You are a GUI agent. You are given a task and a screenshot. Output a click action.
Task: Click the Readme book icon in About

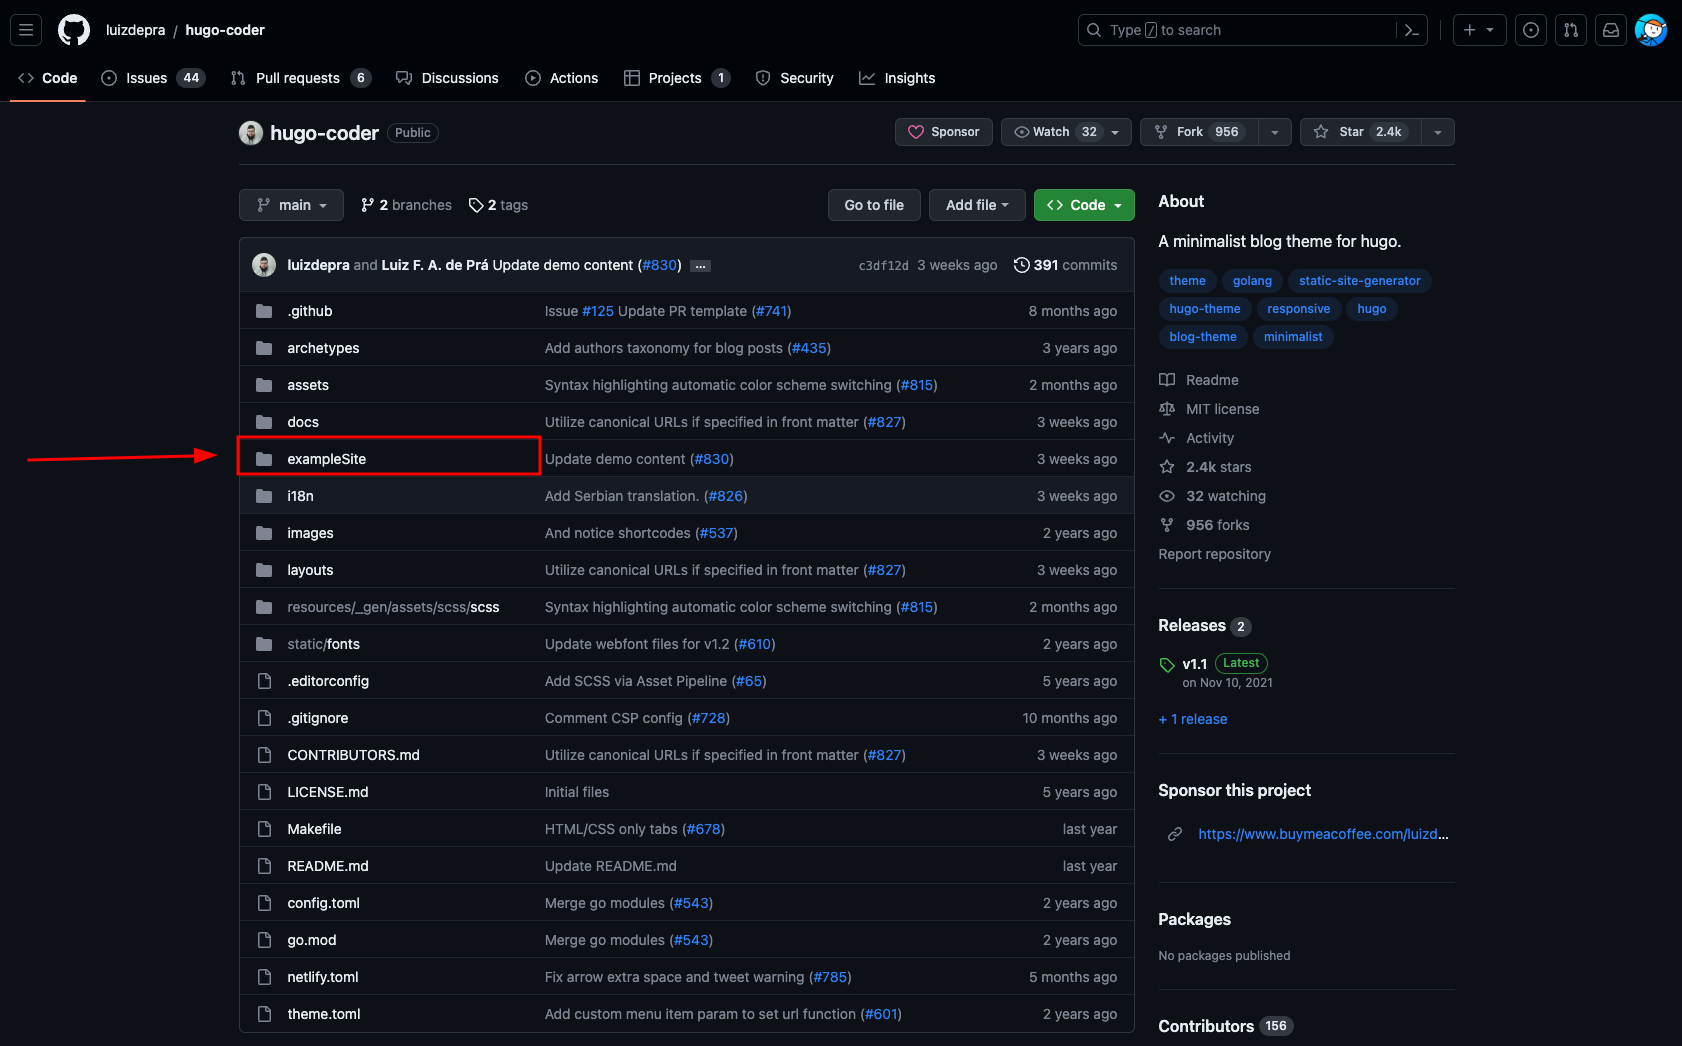[x=1167, y=380]
